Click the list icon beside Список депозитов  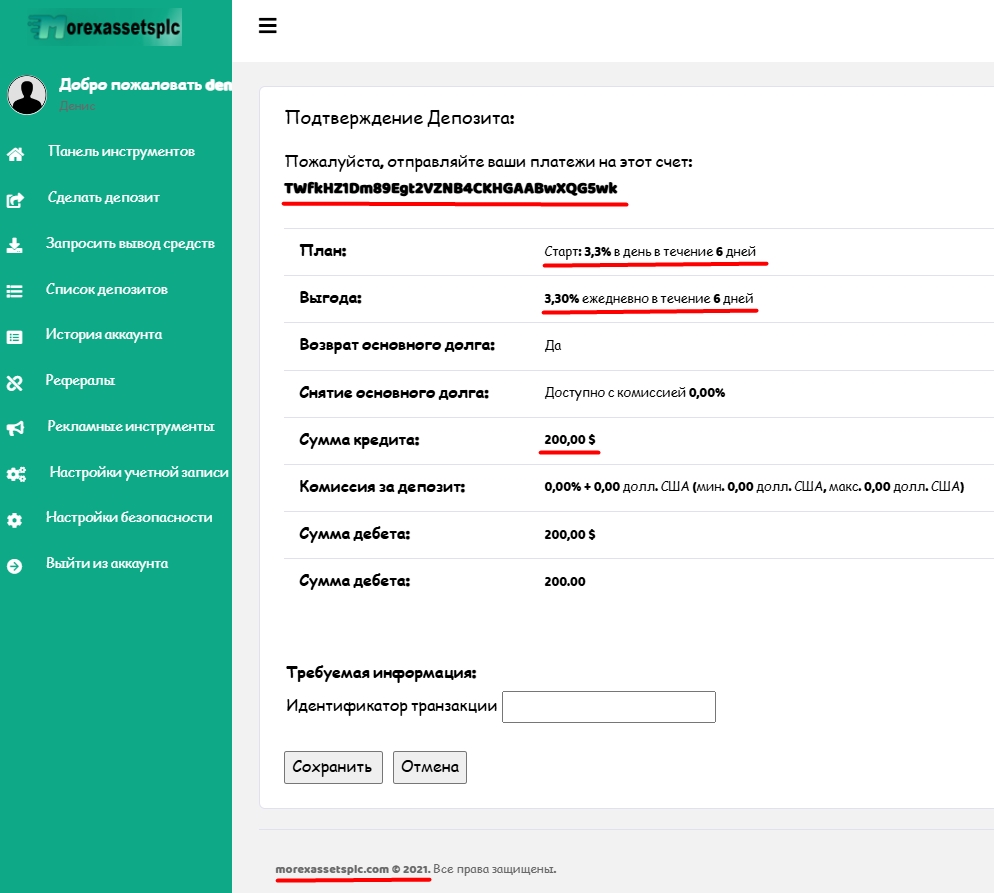click(15, 291)
